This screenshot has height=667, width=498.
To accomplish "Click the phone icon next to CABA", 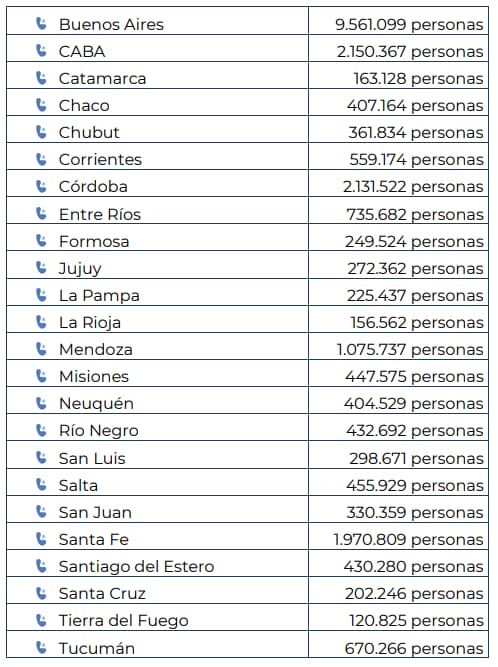I will pos(41,51).
